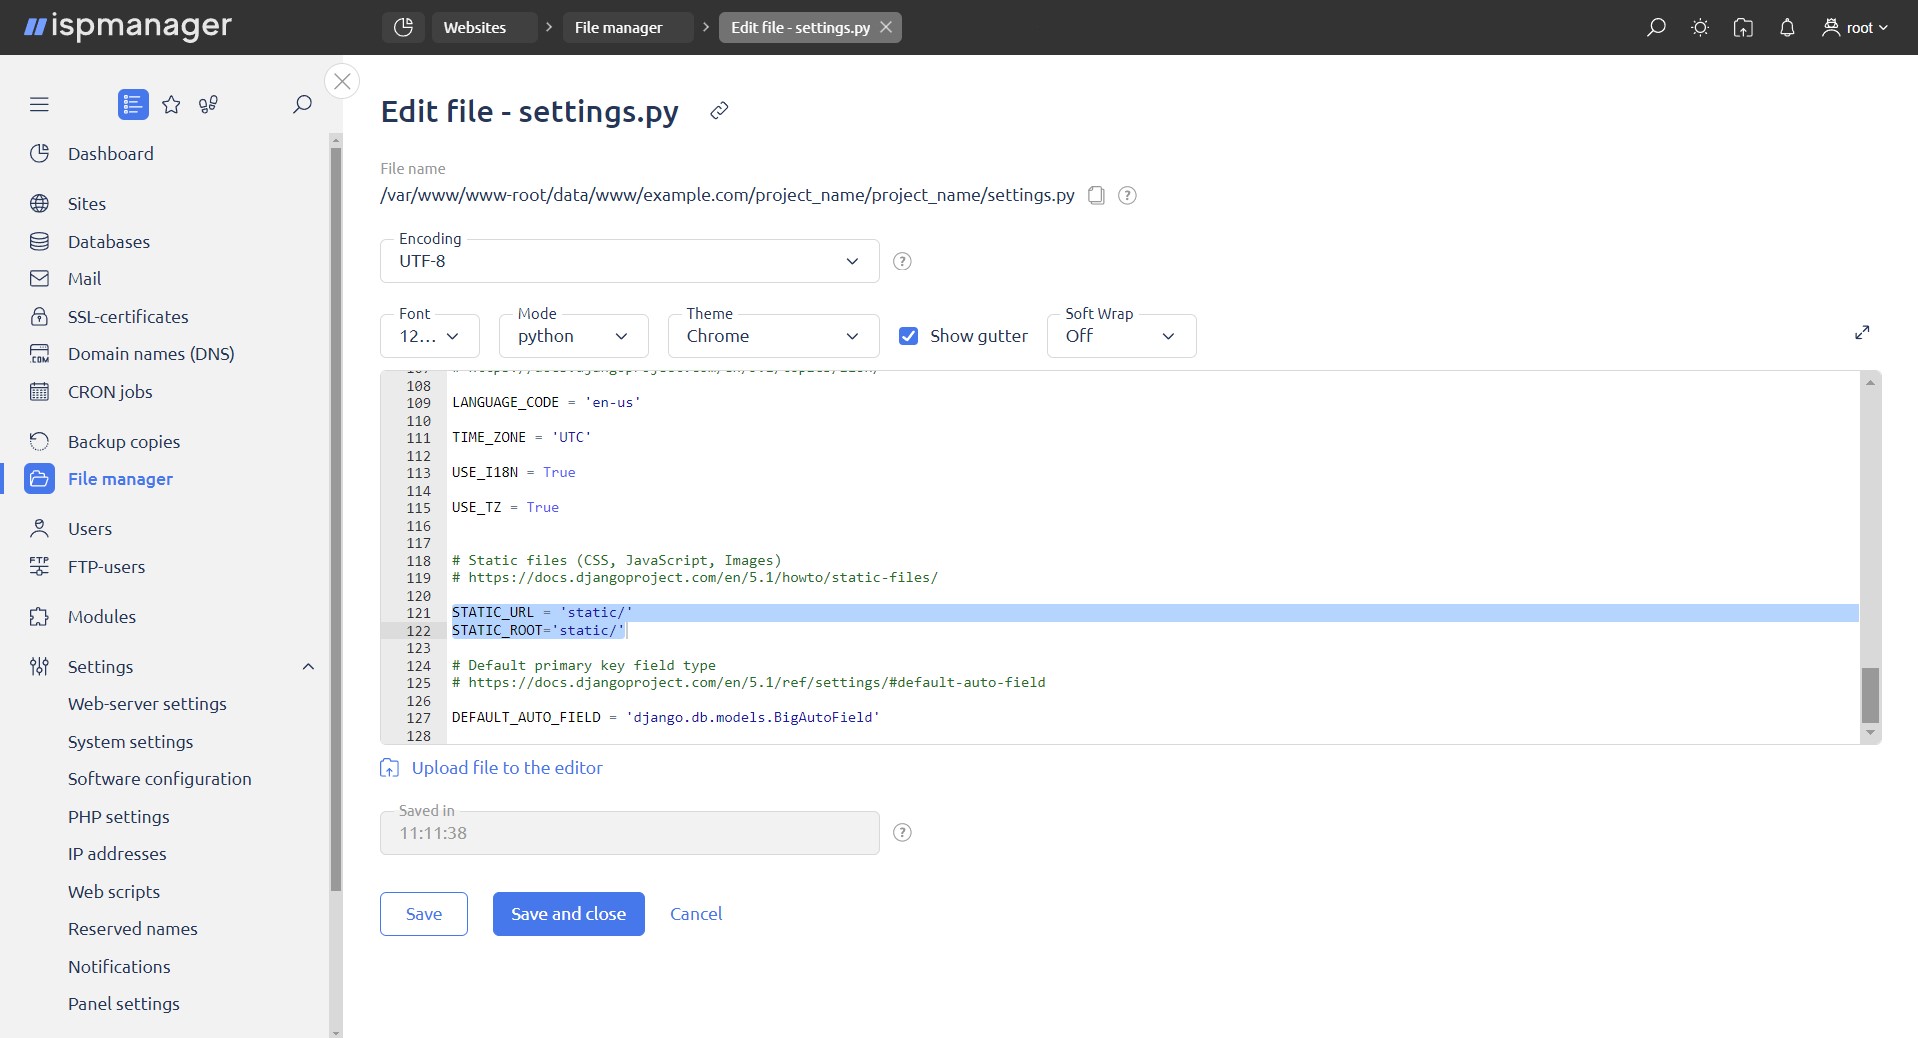The width and height of the screenshot is (1918, 1038).
Task: Switch the panel color theme
Action: coord(1700,27)
